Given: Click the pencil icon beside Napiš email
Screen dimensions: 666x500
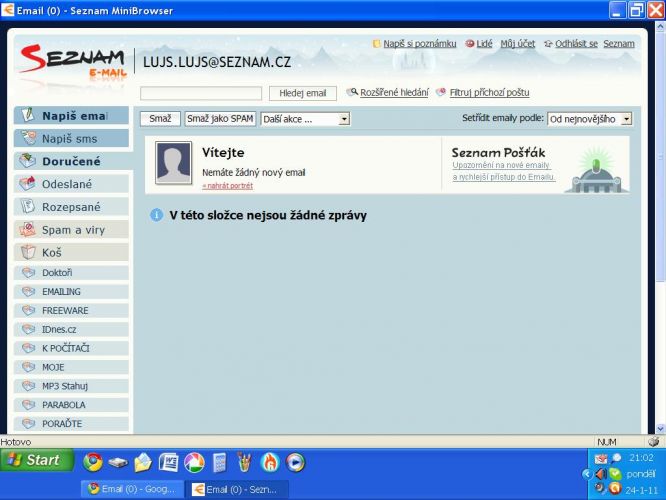Looking at the screenshot, I should (28, 115).
